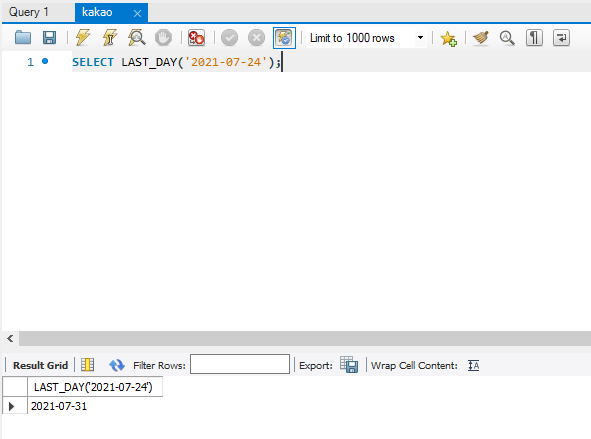The width and height of the screenshot is (591, 439).
Task: Open the Limit to 1000 rows dropdown
Action: (x=420, y=38)
